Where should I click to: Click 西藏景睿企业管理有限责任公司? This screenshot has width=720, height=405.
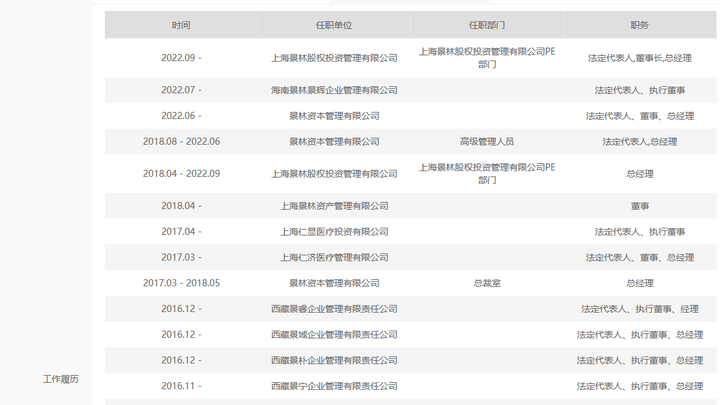(334, 309)
